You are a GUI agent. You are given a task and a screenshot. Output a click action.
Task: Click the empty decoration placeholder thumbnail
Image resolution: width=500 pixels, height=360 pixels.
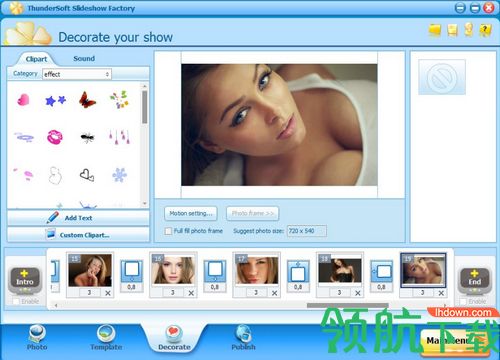[x=442, y=77]
